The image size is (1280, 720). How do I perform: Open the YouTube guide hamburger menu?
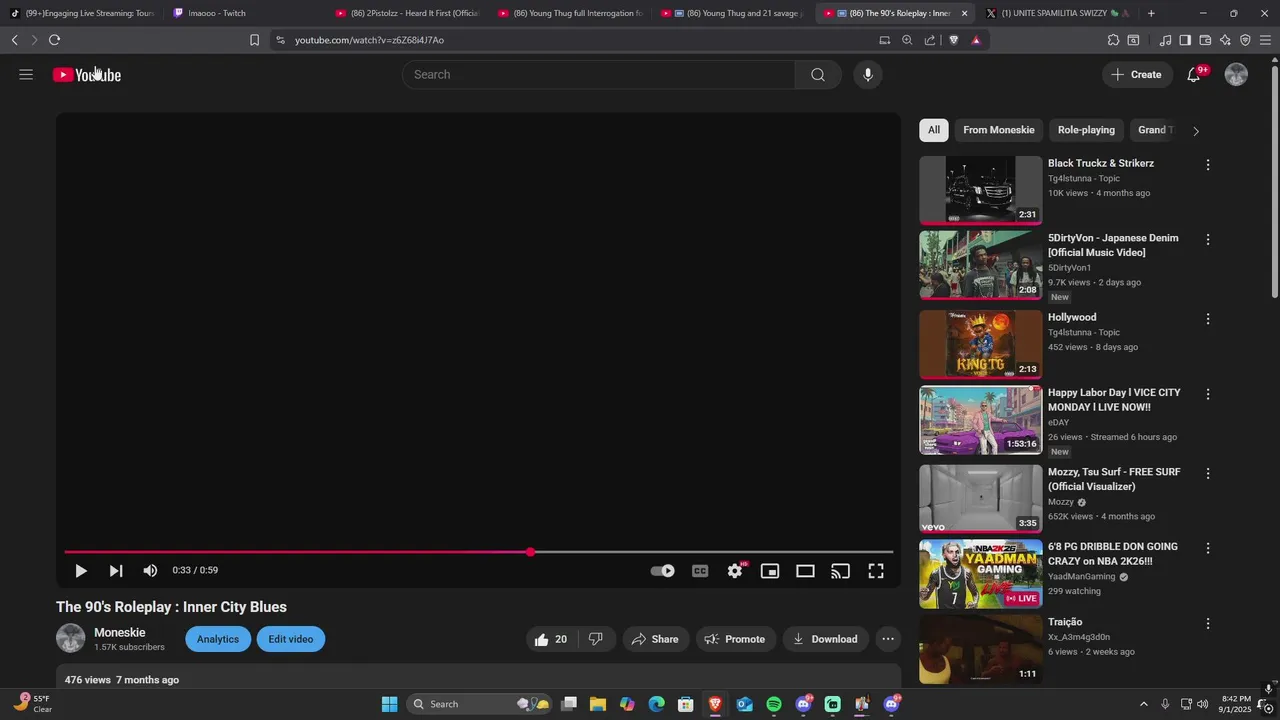pyautogui.click(x=26, y=75)
